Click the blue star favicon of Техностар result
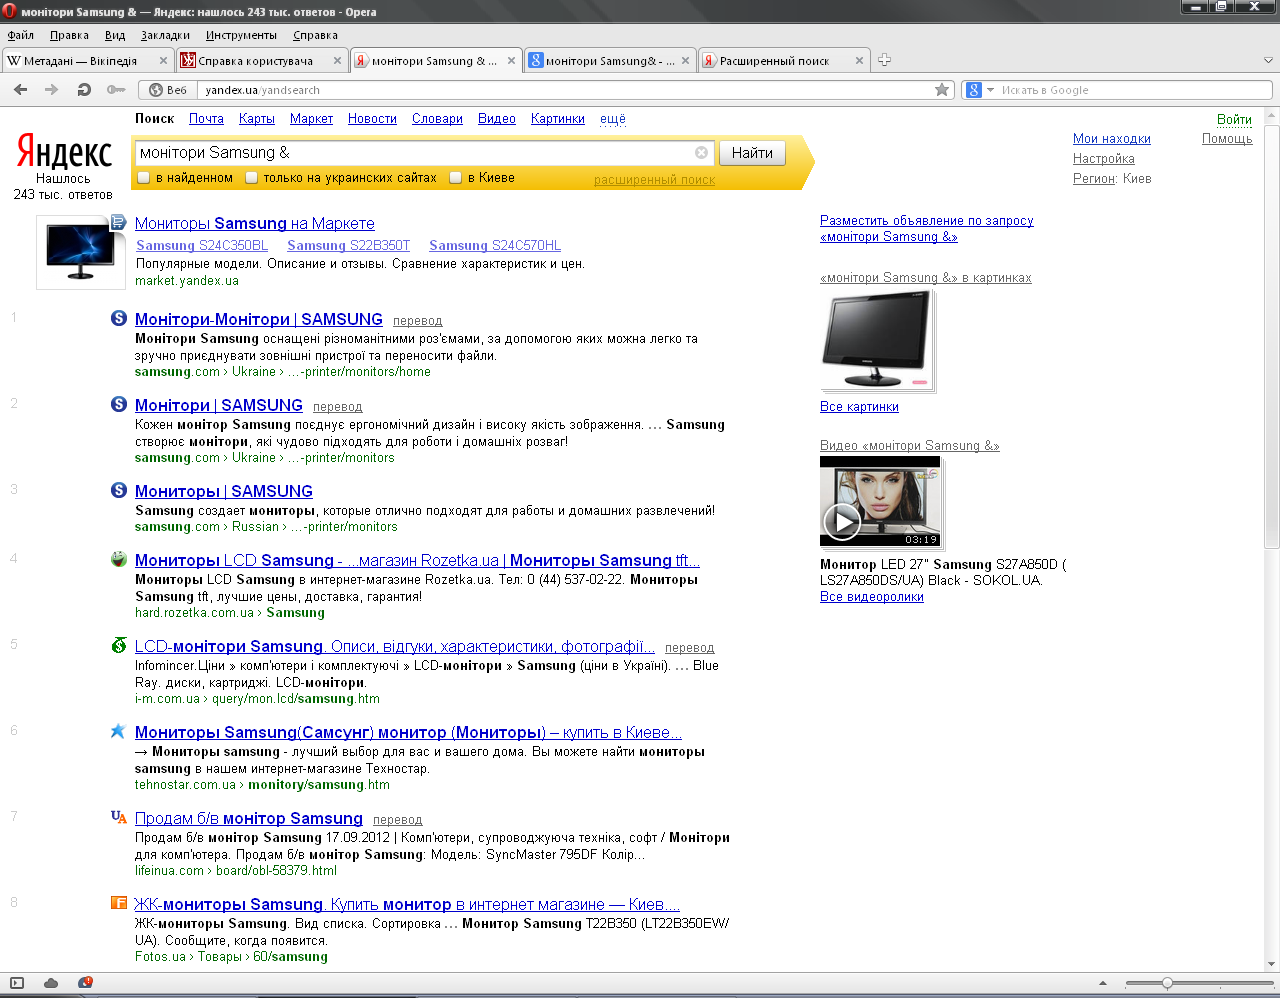This screenshot has width=1280, height=998. pyautogui.click(x=118, y=731)
